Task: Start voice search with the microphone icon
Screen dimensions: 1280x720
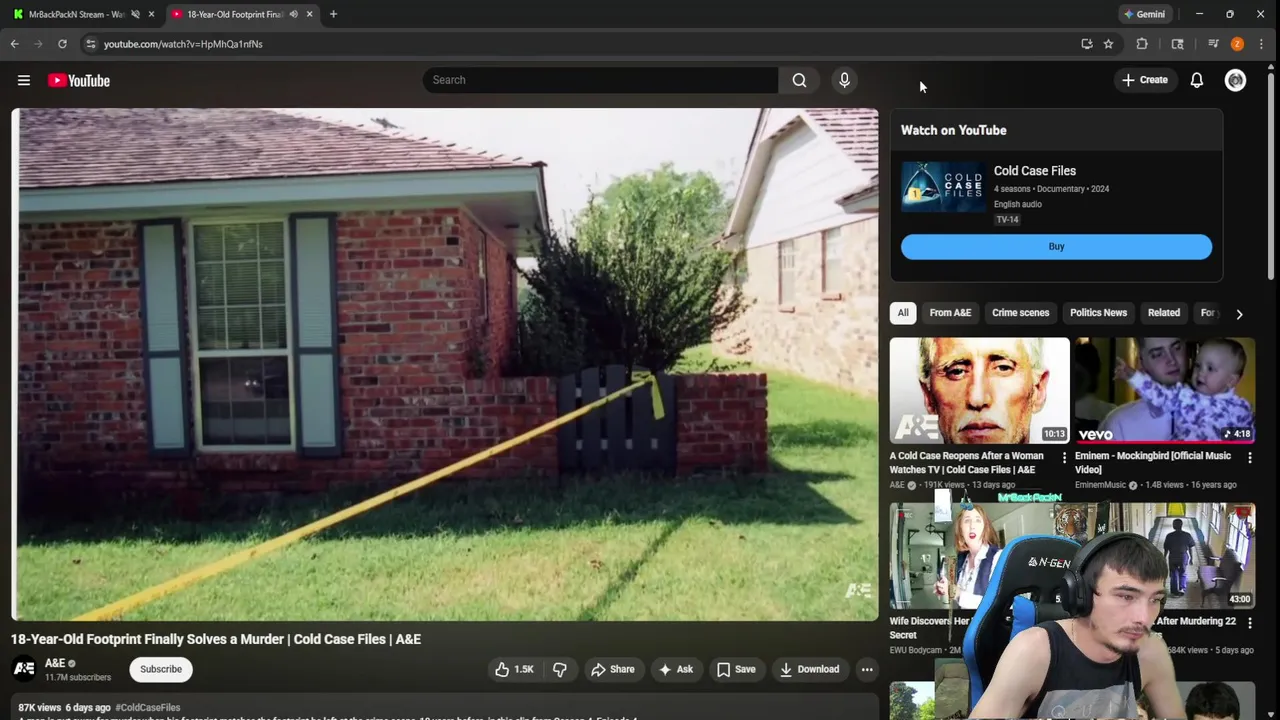Action: point(844,80)
